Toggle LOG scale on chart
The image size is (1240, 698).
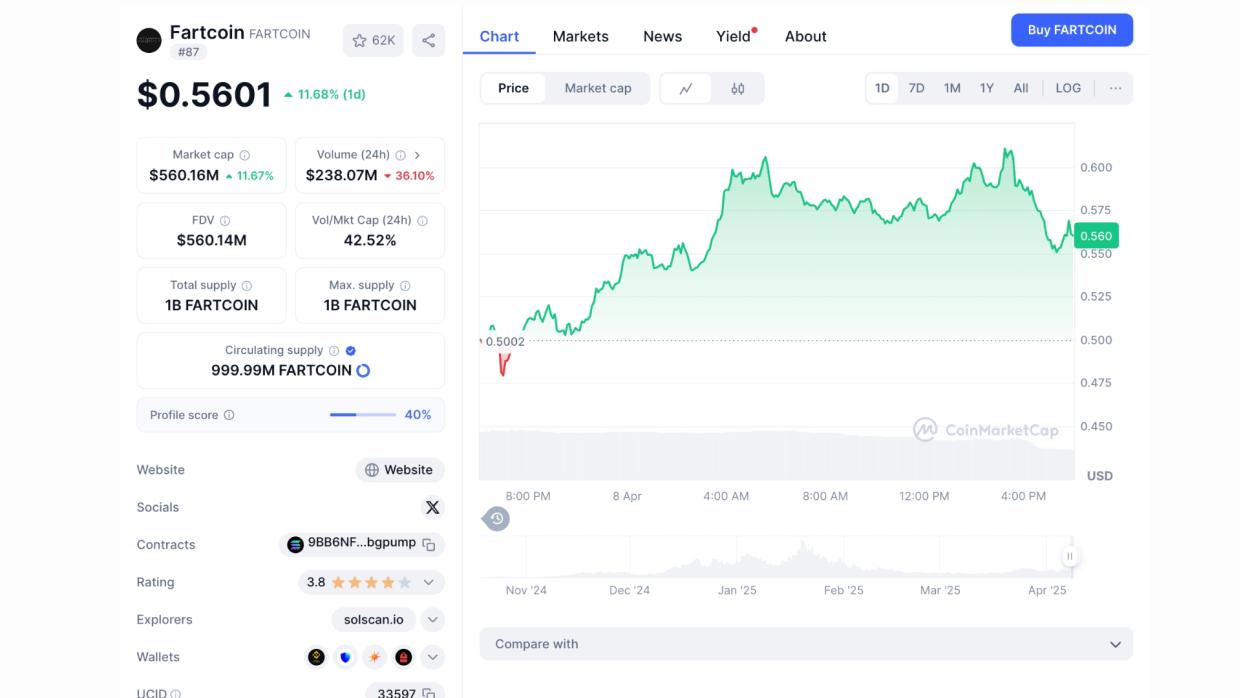coord(1068,88)
